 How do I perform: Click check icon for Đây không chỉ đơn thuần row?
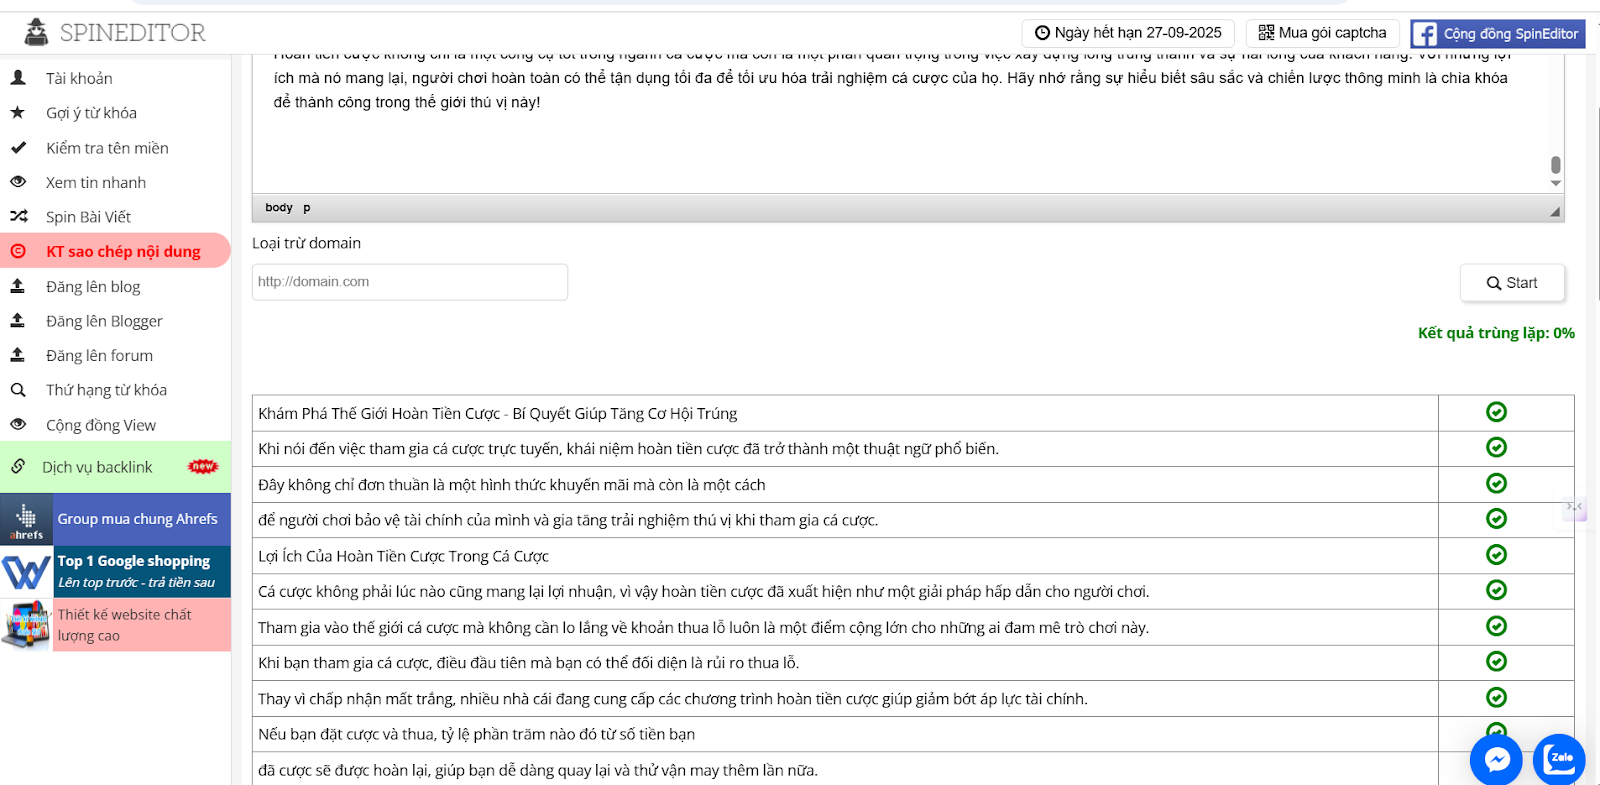click(x=1496, y=483)
